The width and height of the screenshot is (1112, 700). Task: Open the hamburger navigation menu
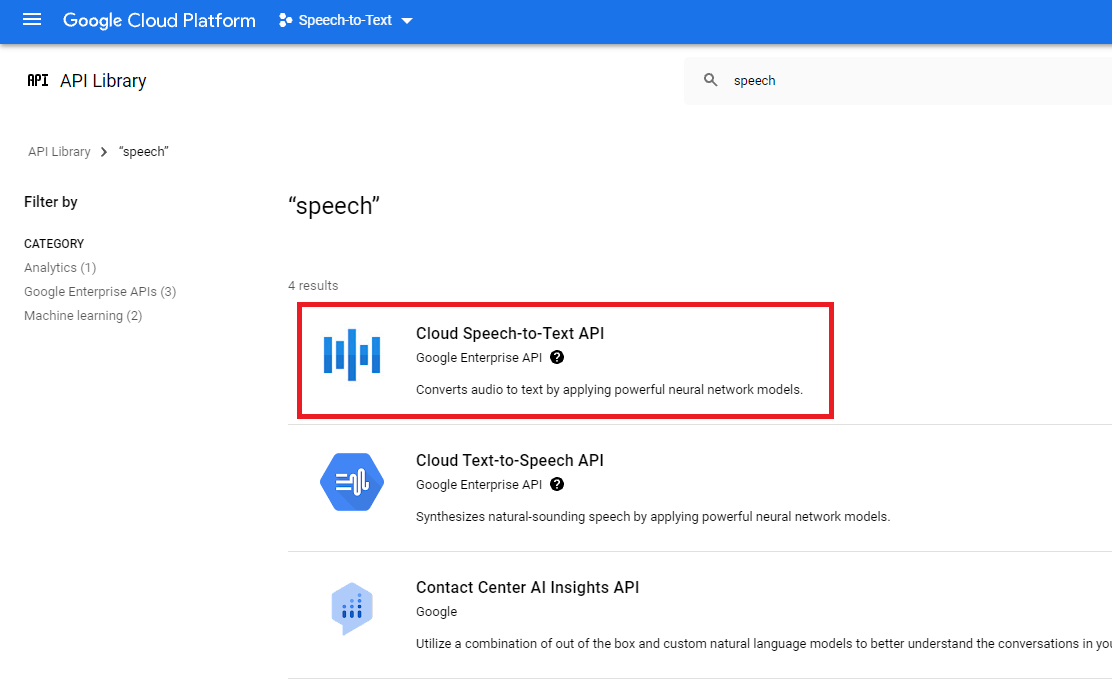tap(32, 20)
